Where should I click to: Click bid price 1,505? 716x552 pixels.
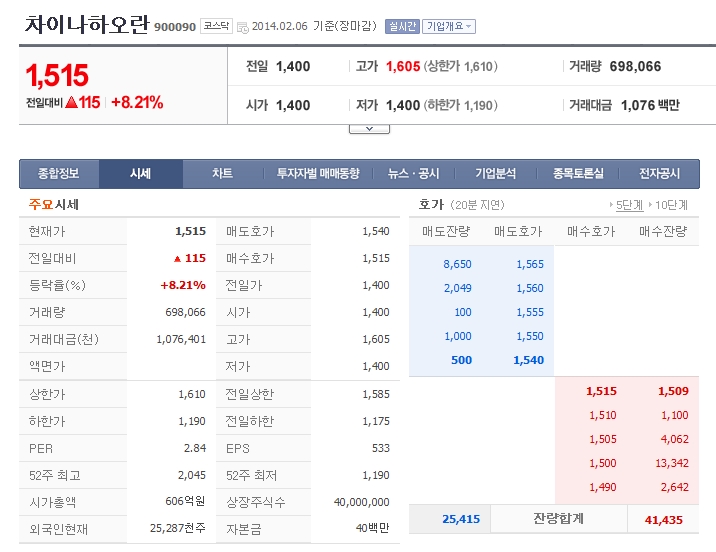point(603,439)
